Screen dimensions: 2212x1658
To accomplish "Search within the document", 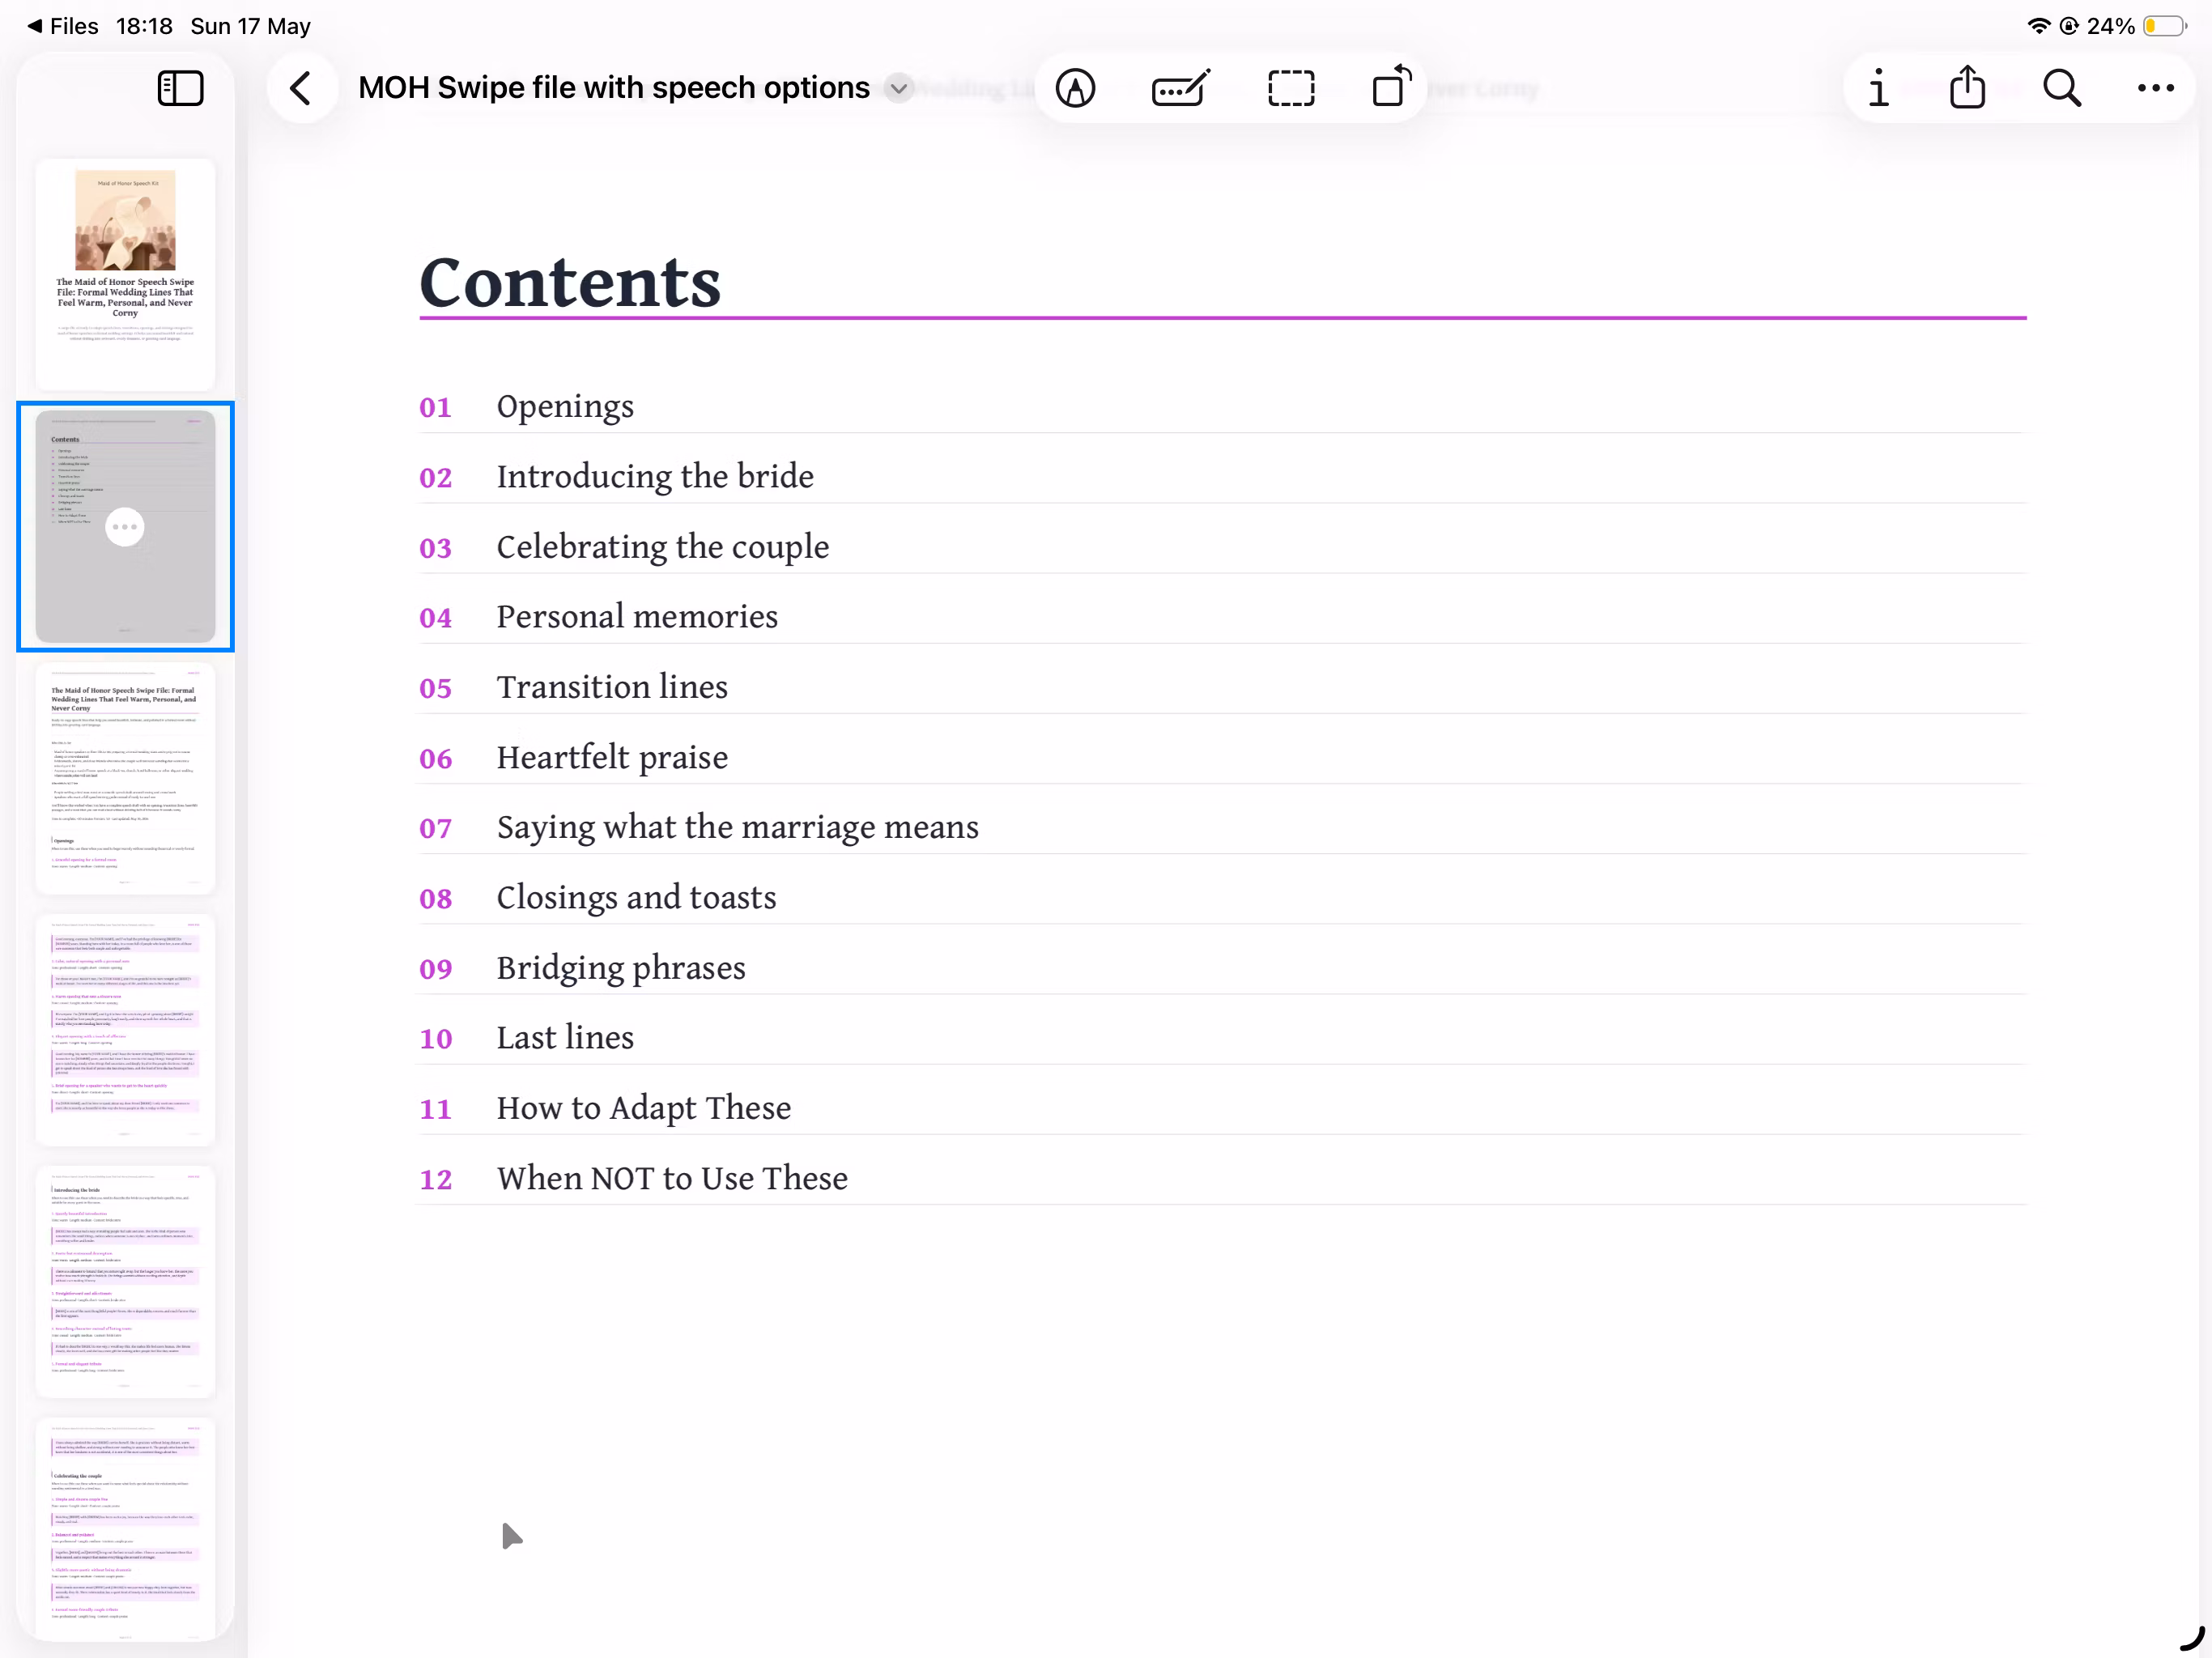I will tap(2062, 88).
